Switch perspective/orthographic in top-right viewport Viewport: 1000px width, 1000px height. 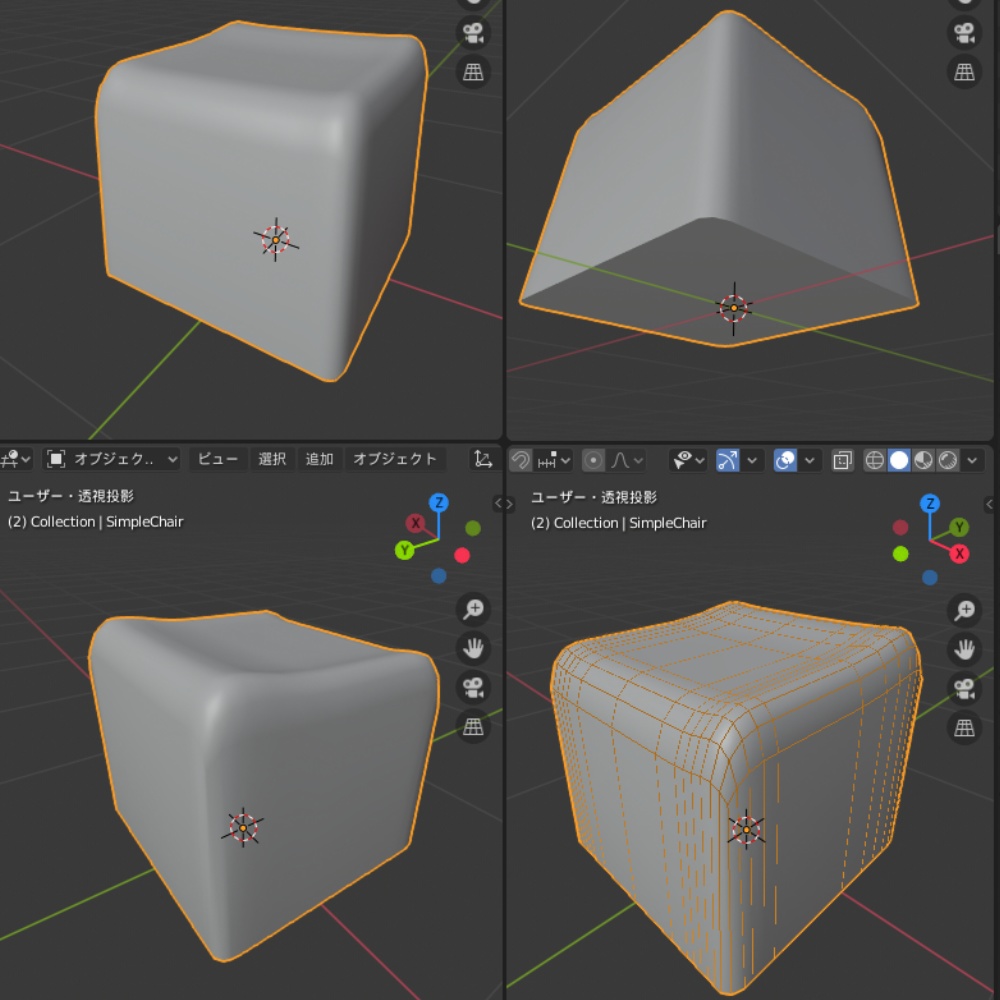click(x=964, y=72)
